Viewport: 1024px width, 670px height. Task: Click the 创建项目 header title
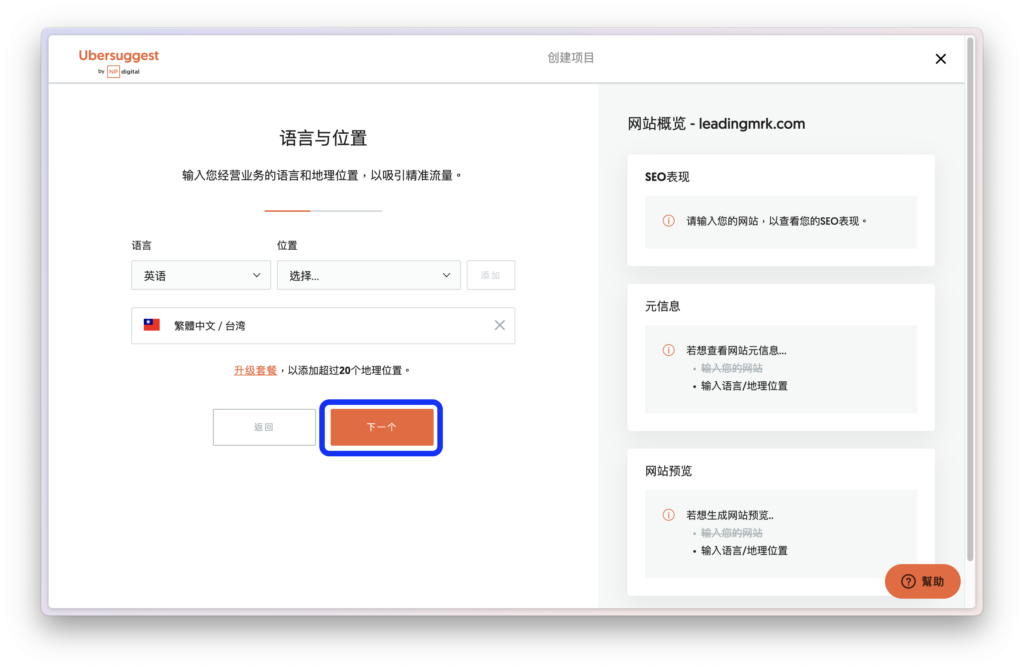point(571,57)
